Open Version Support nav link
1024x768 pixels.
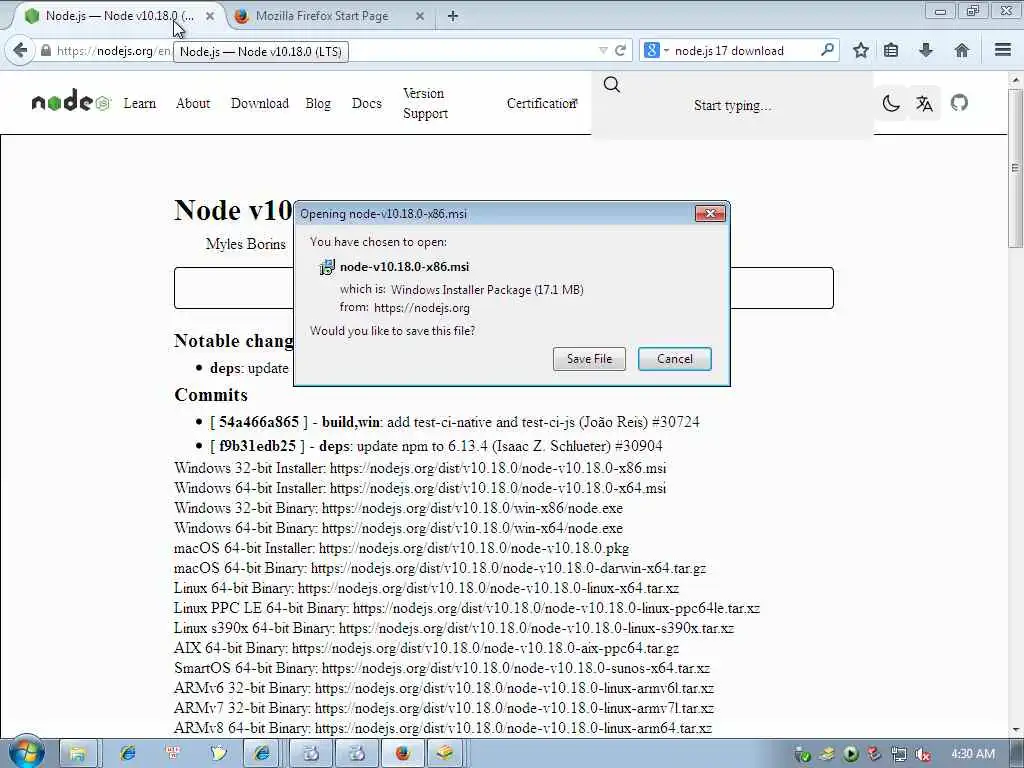pos(425,103)
